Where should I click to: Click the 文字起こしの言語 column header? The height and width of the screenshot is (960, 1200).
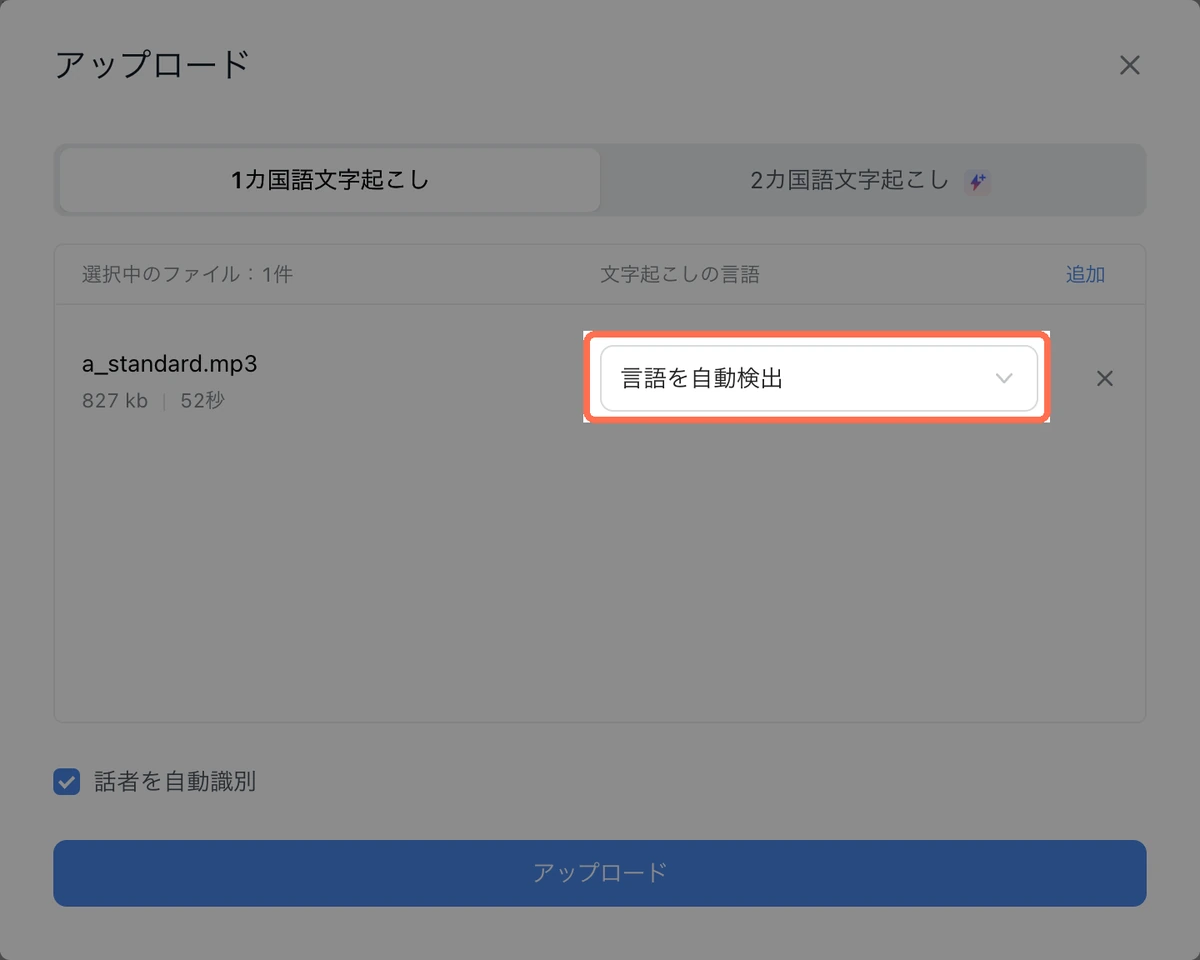[680, 275]
